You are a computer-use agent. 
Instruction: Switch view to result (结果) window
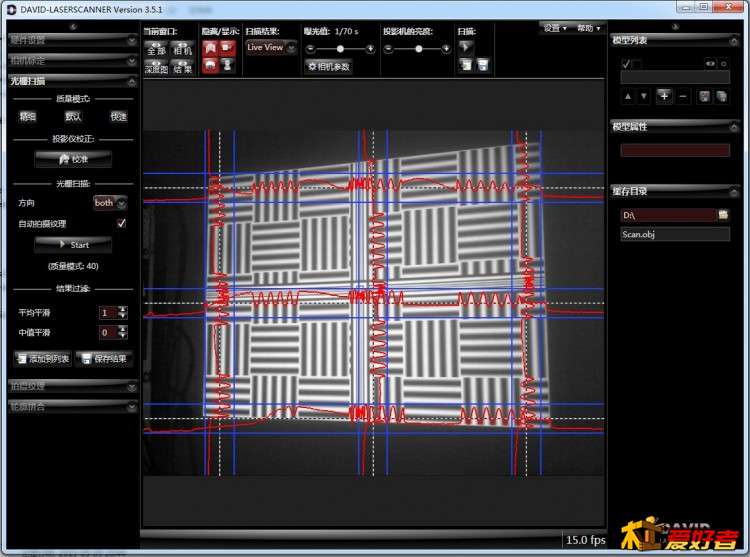[x=182, y=67]
